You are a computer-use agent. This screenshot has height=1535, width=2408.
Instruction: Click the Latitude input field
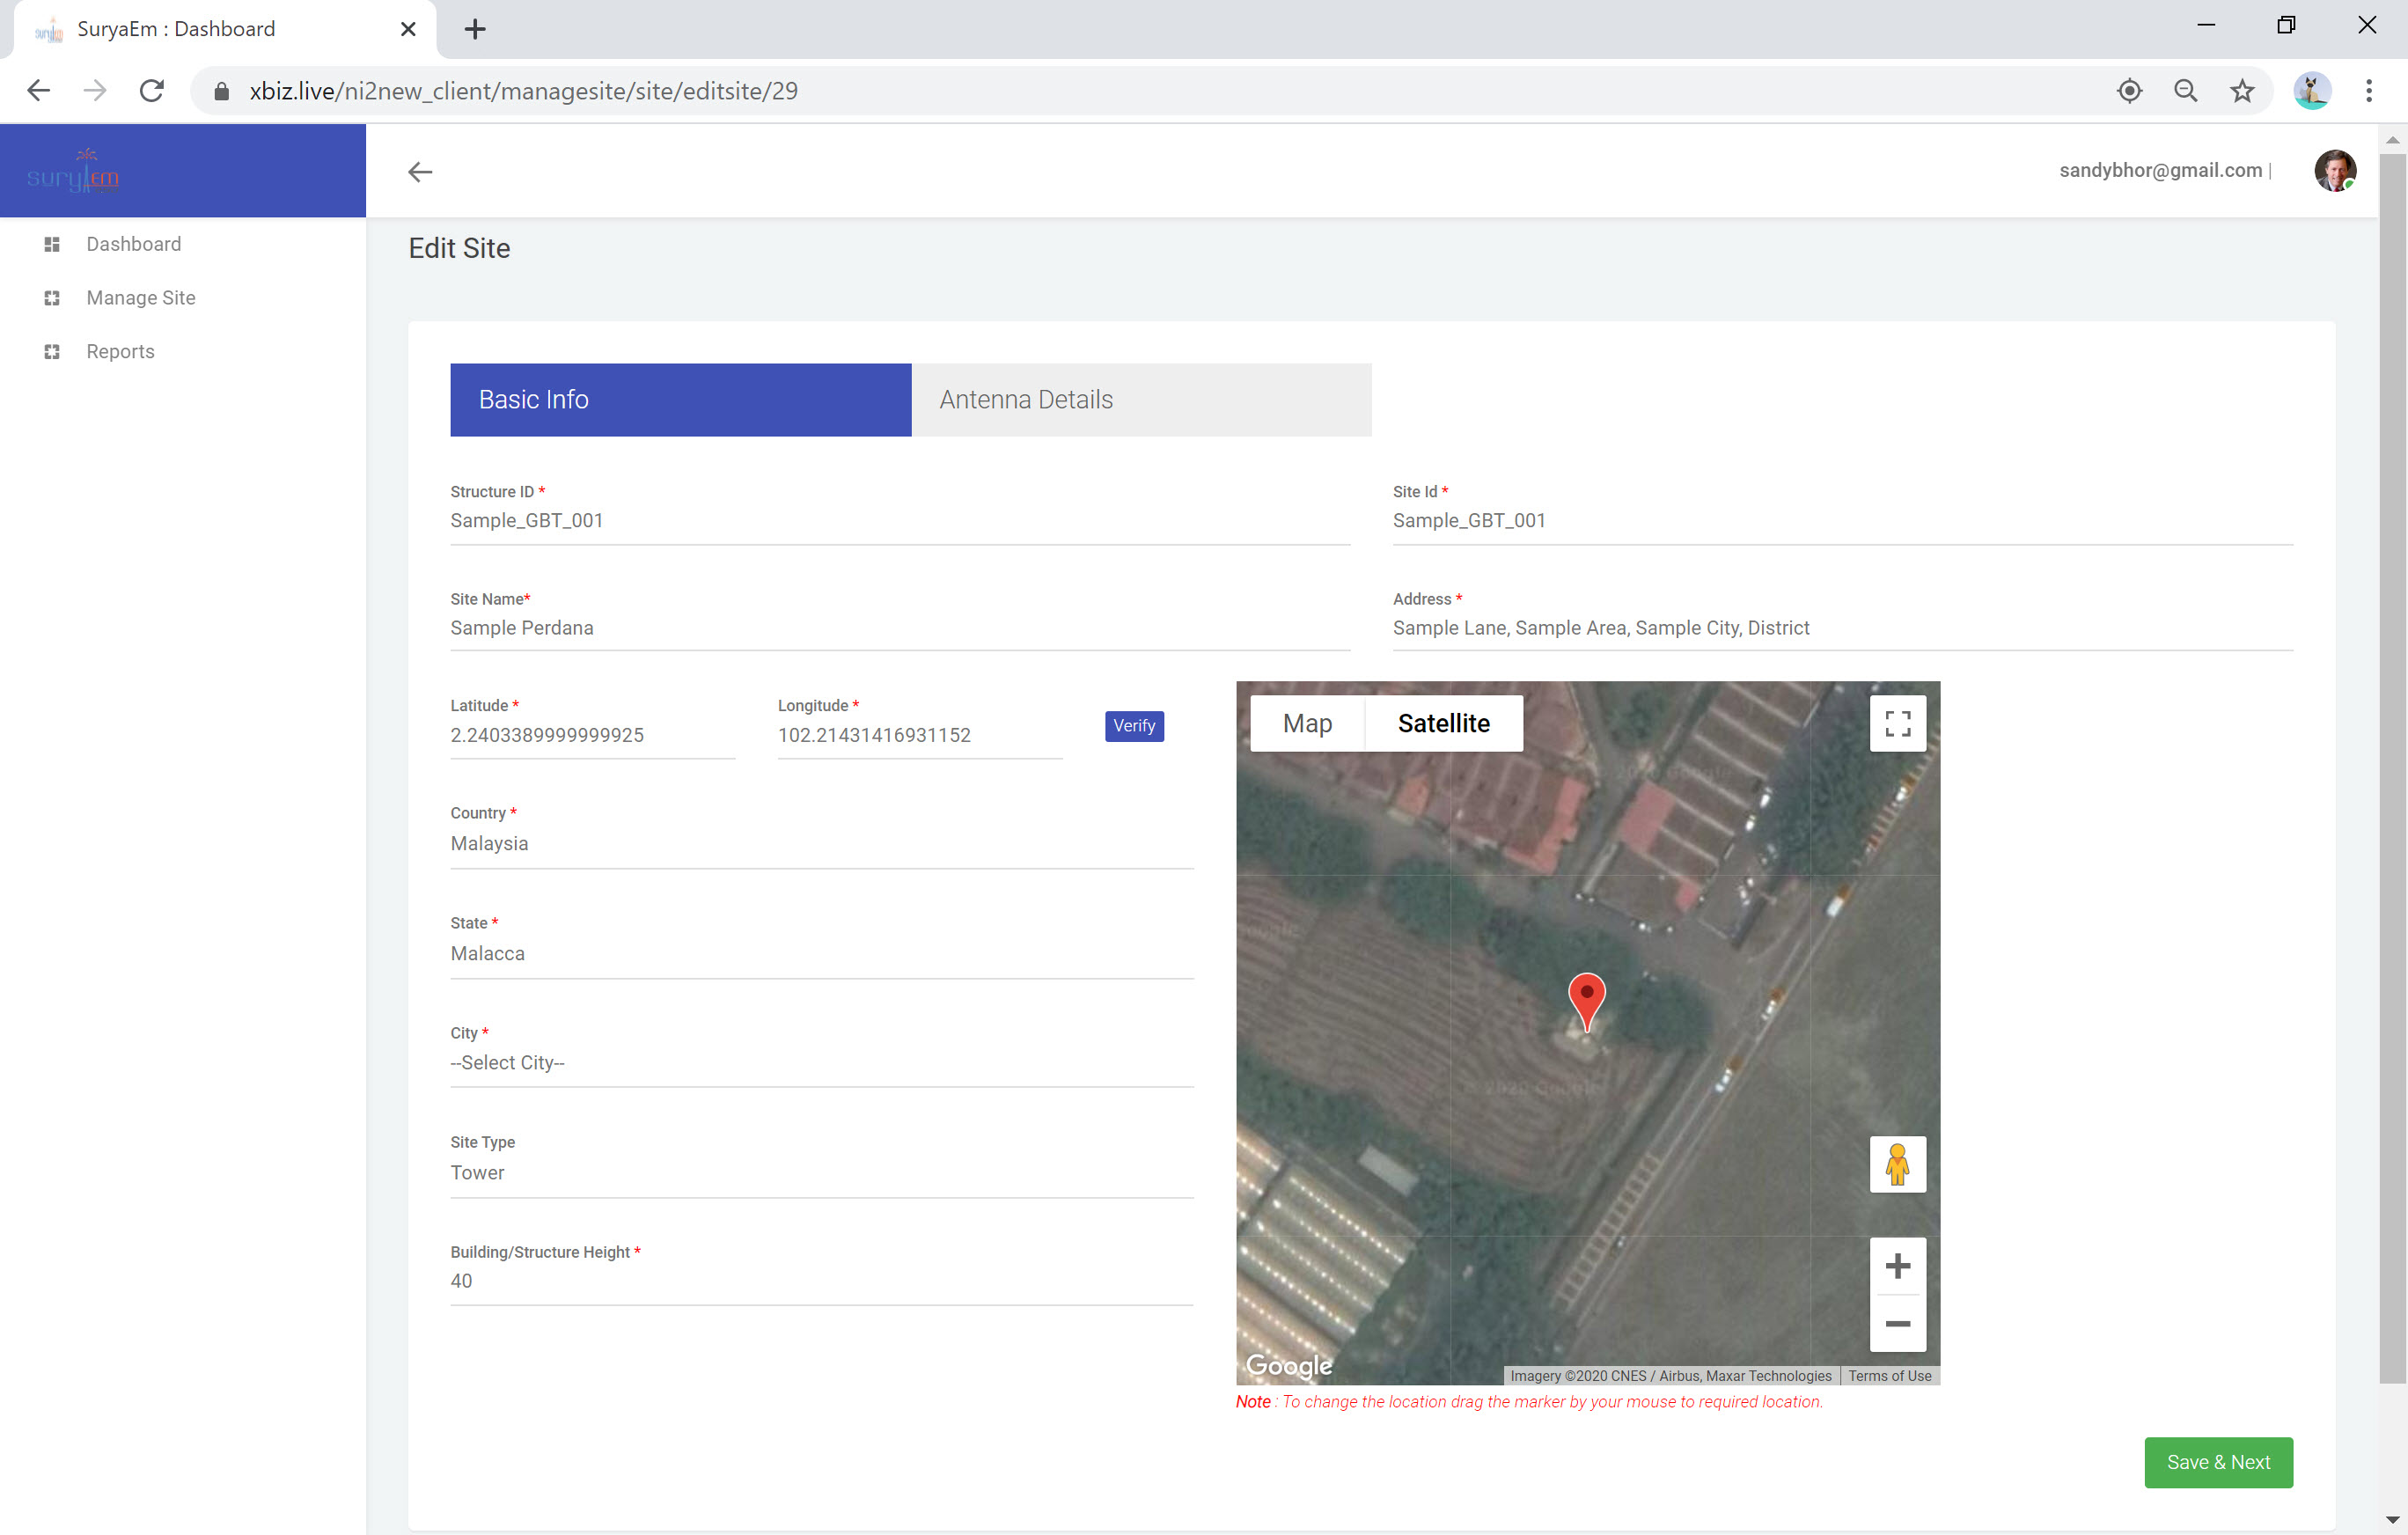point(592,736)
